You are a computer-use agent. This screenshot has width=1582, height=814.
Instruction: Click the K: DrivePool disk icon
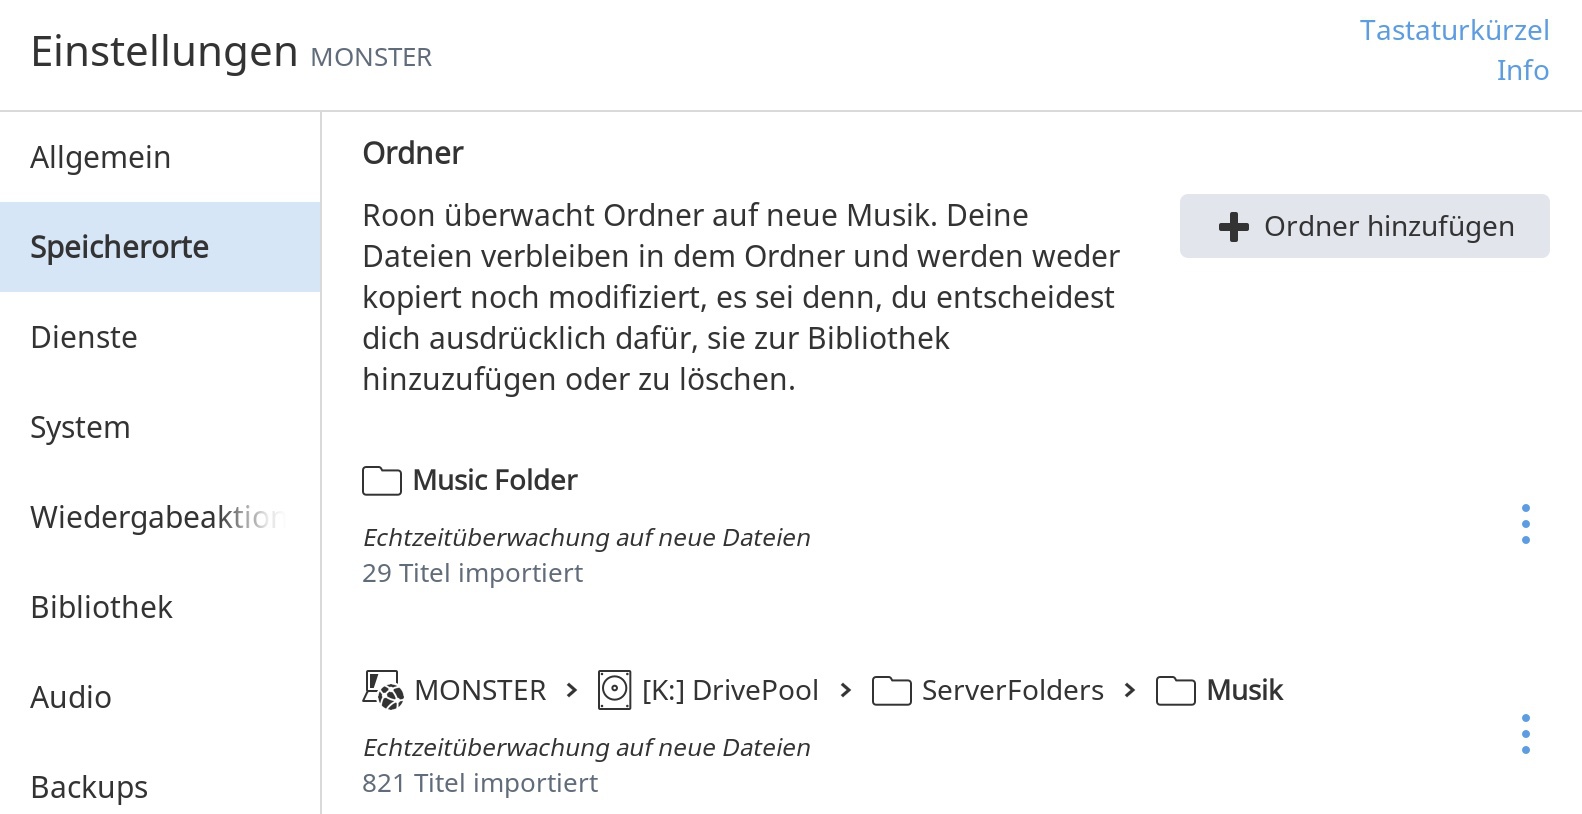tap(614, 690)
